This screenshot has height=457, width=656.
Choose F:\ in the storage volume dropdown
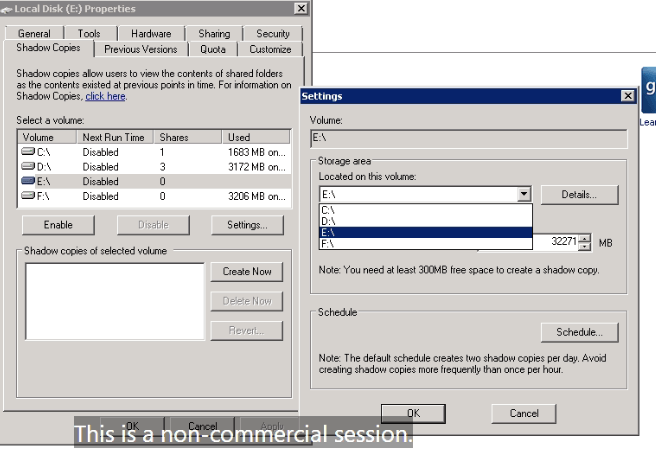(425, 244)
